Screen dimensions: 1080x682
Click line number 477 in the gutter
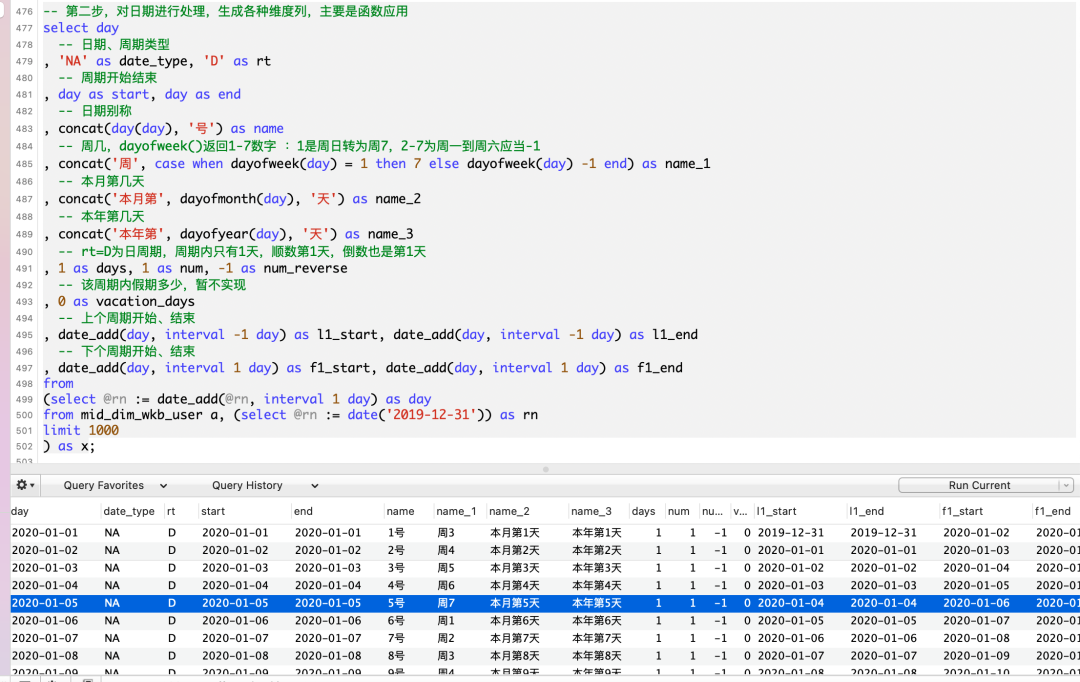click(24, 28)
